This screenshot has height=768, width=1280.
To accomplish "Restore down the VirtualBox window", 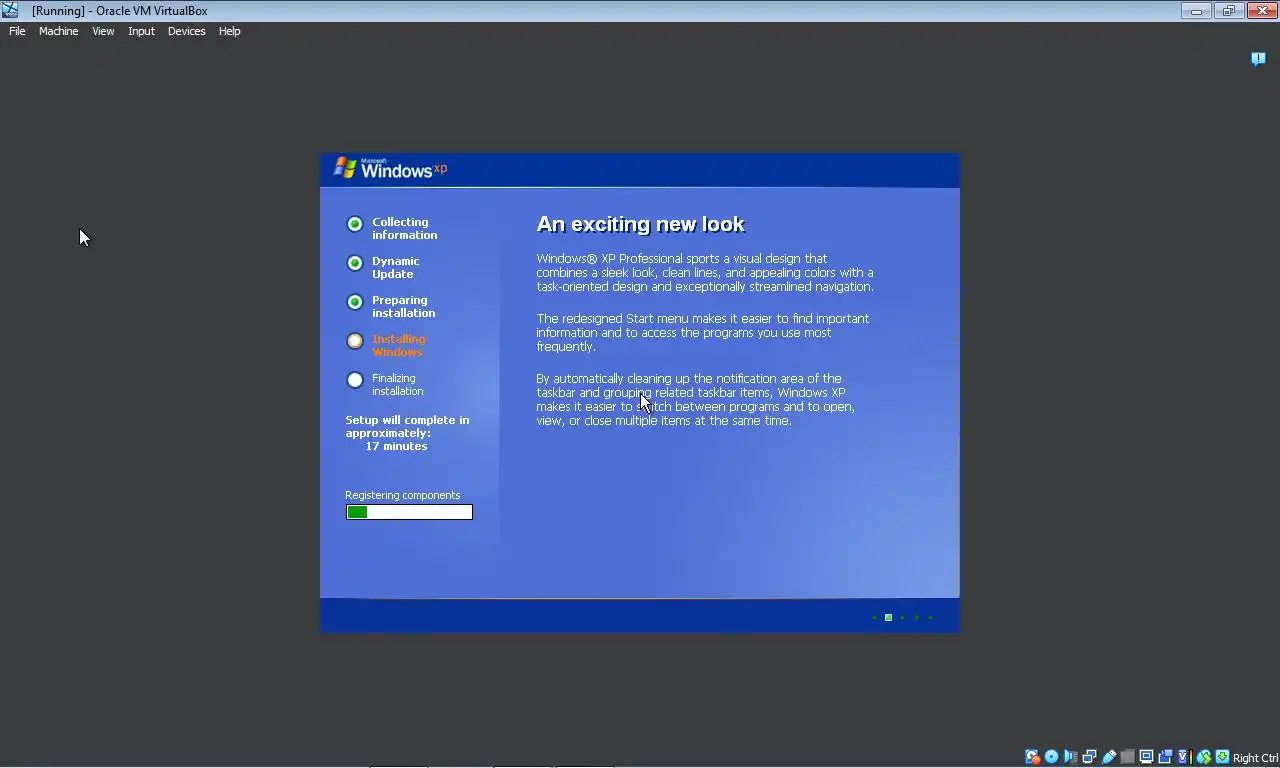I will 1229,11.
